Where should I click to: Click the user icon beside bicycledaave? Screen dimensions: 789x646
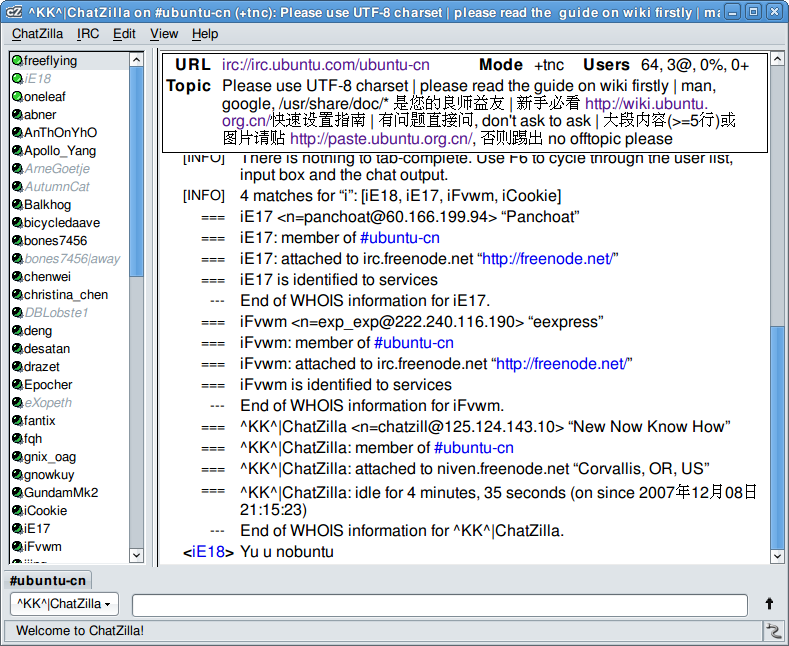point(17,223)
